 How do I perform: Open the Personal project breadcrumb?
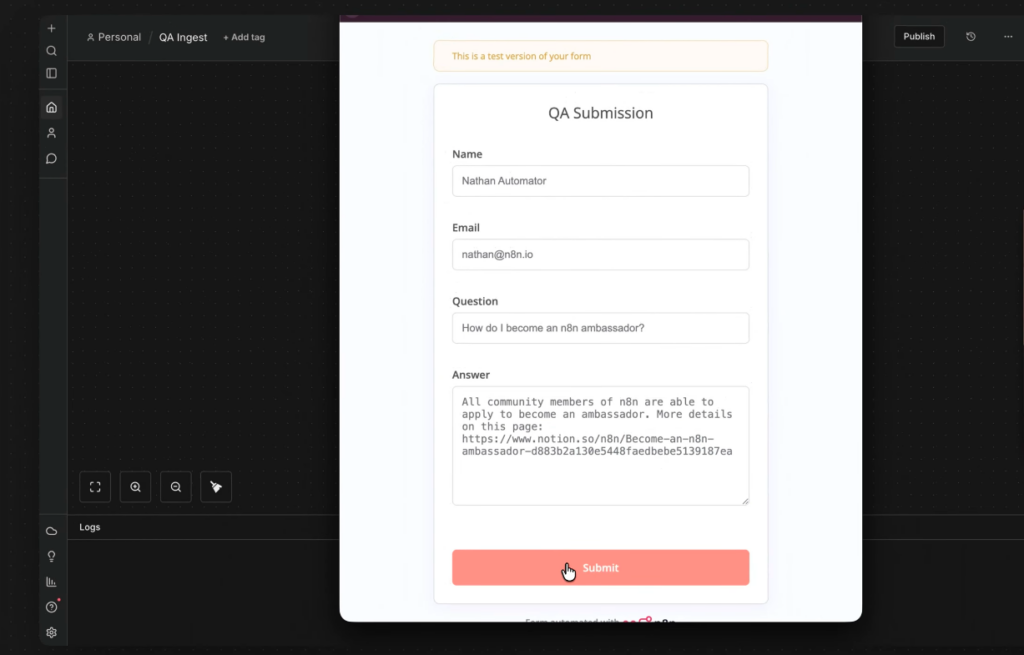click(113, 37)
